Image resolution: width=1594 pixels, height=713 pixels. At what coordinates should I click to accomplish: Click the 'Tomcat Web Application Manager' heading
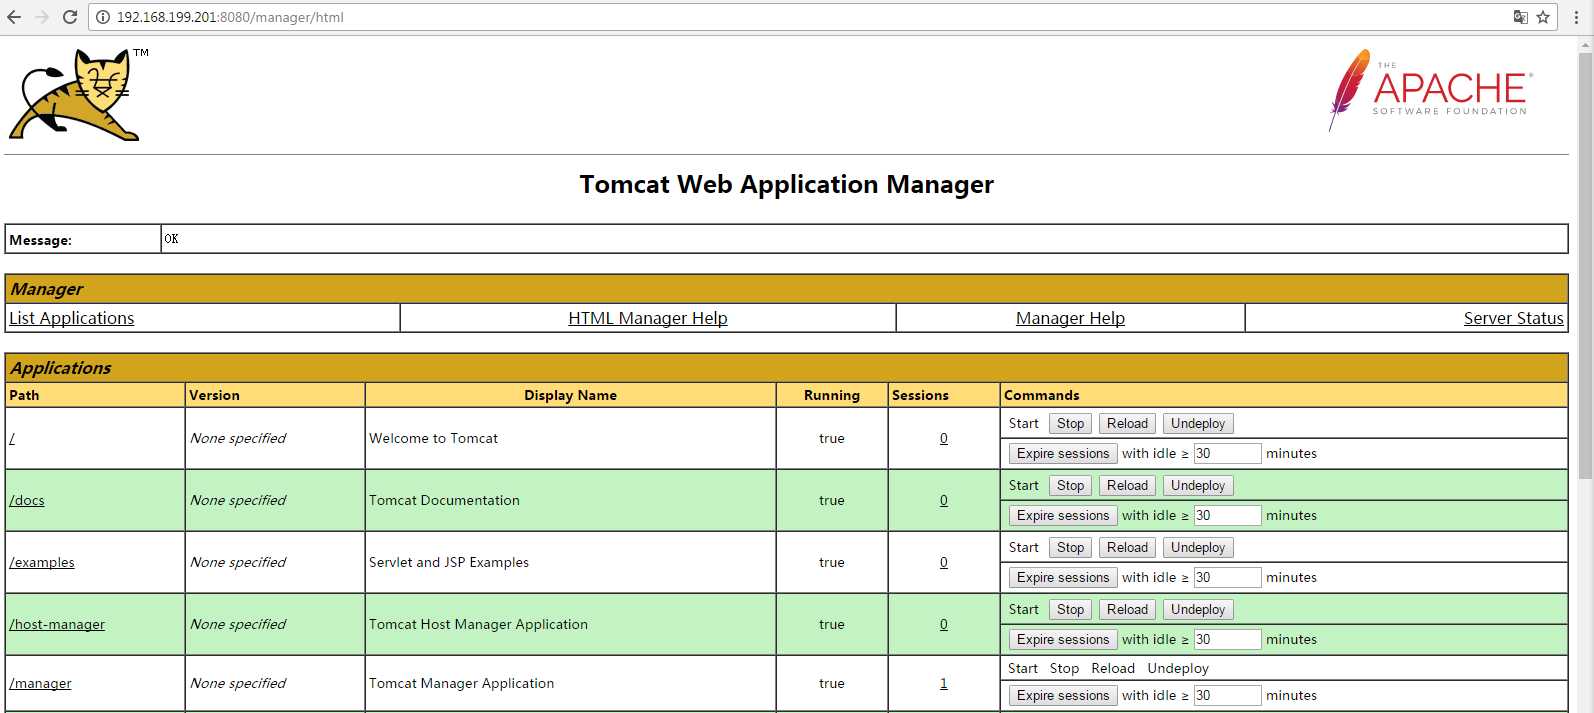pyautogui.click(x=786, y=185)
